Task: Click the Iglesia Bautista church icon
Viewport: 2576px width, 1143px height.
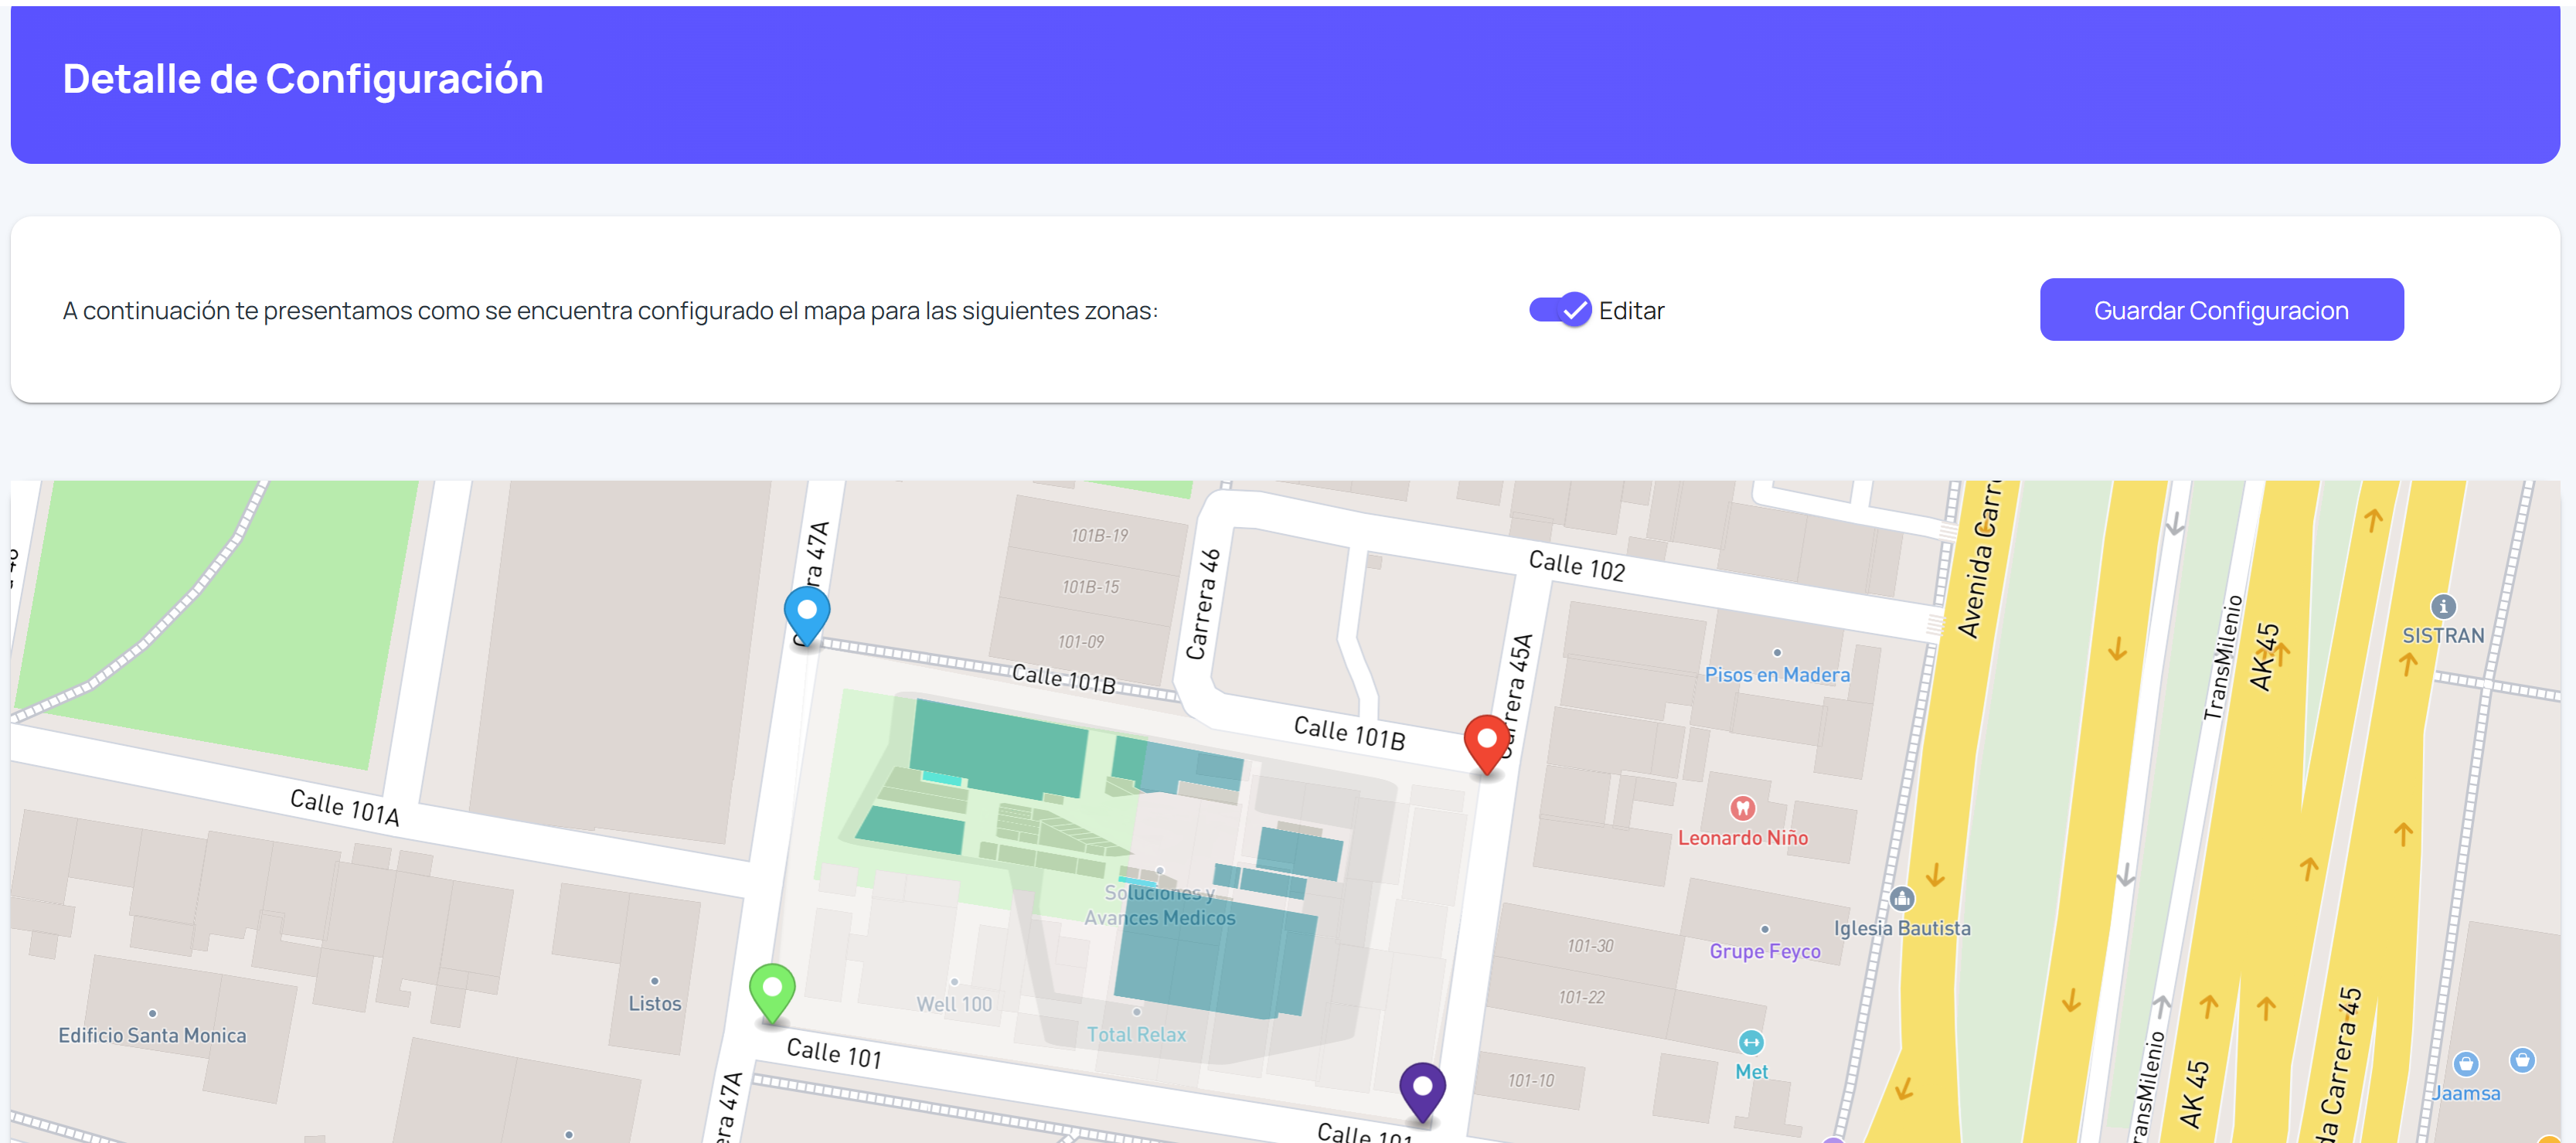Action: tap(1902, 898)
